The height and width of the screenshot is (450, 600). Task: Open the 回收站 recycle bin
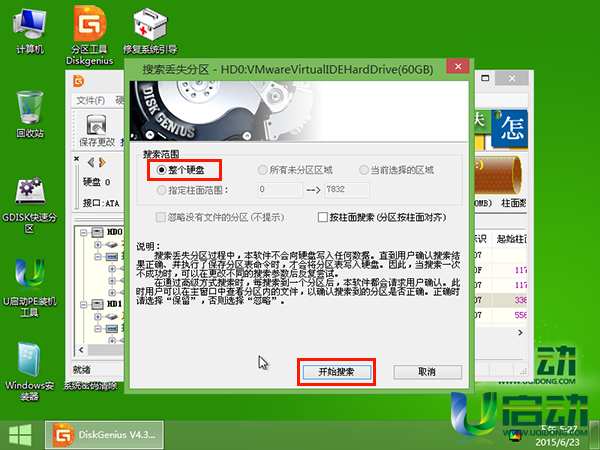(x=30, y=115)
